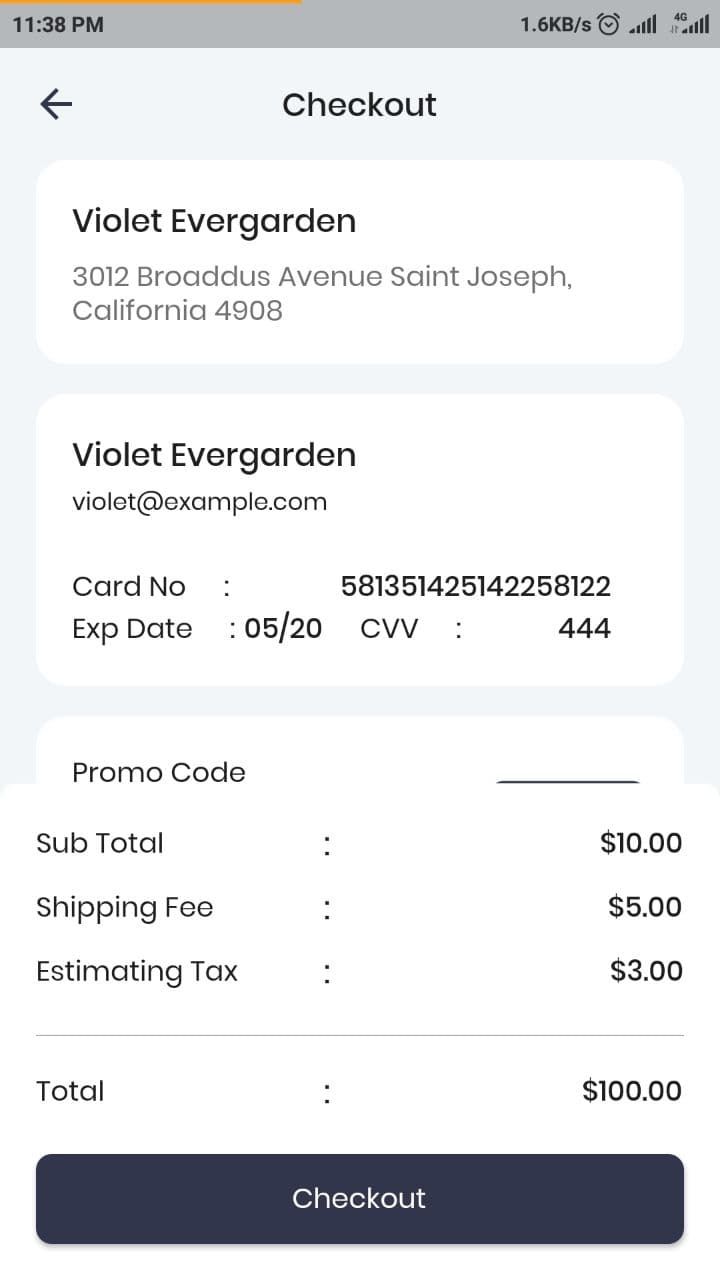Image resolution: width=720 pixels, height=1280 pixels.
Task: Tap the Shipping Fee amount $5.00
Action: click(x=645, y=907)
